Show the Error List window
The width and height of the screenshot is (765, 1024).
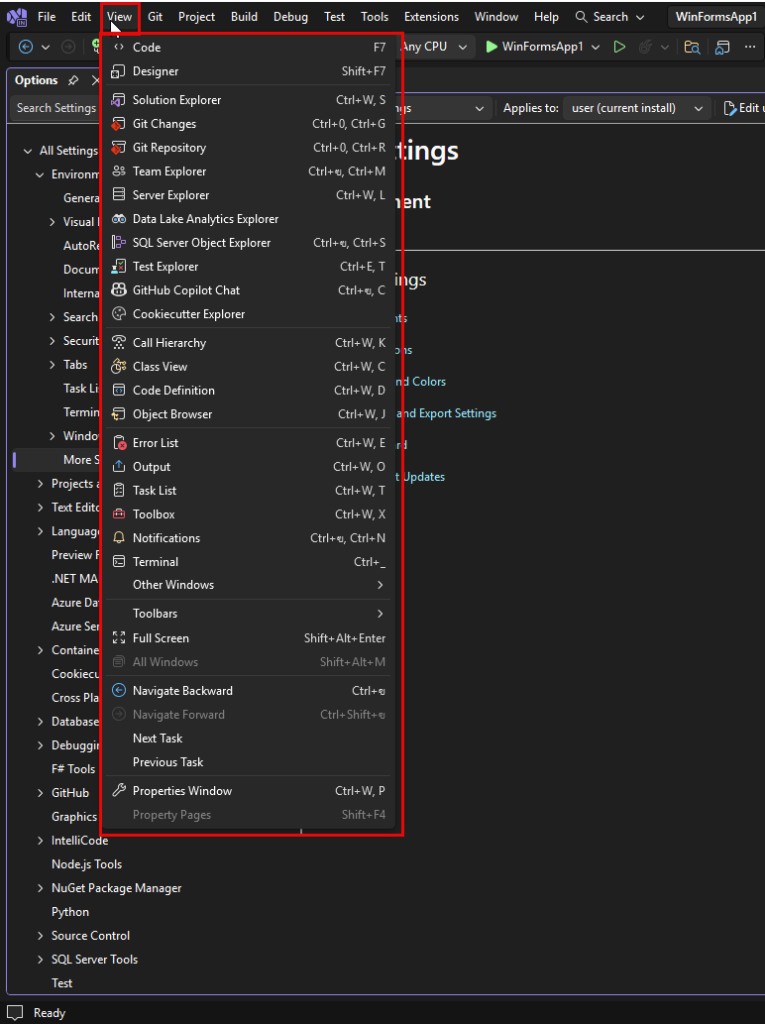[248, 443]
